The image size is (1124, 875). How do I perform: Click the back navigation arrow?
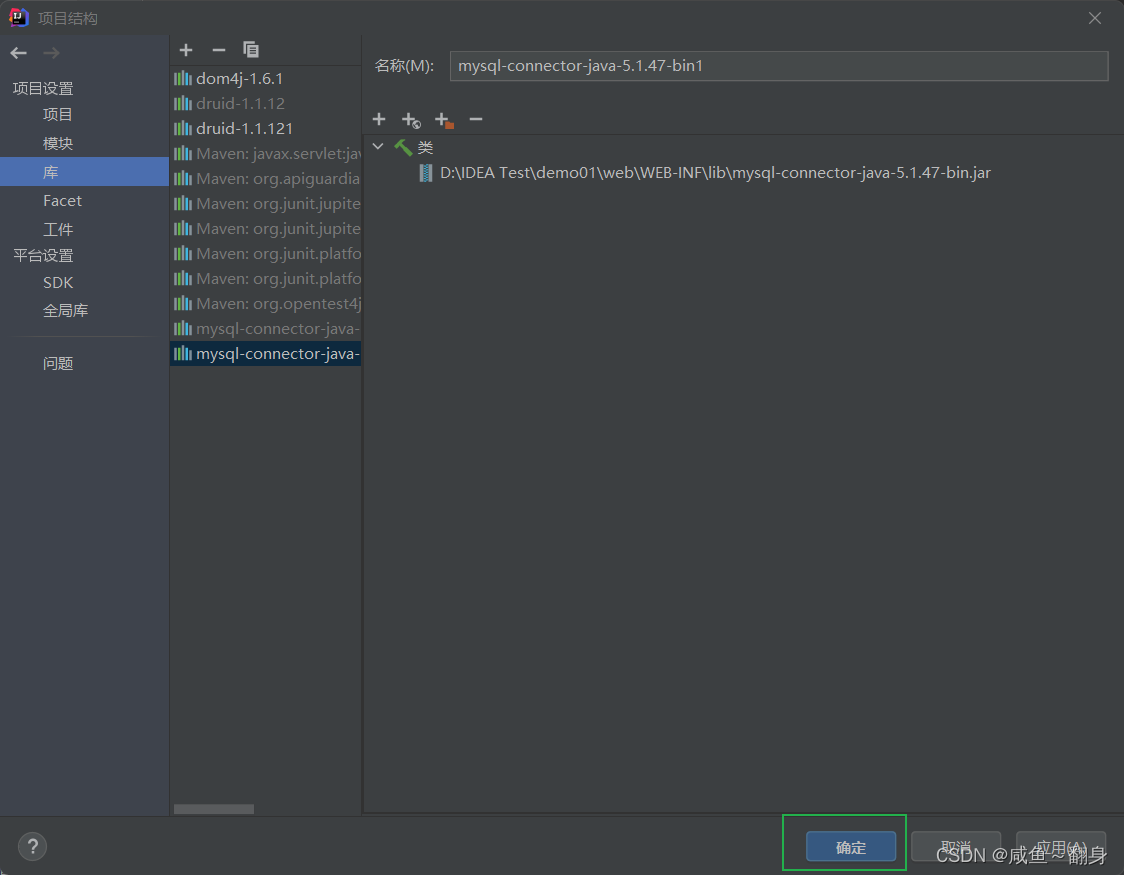19,52
